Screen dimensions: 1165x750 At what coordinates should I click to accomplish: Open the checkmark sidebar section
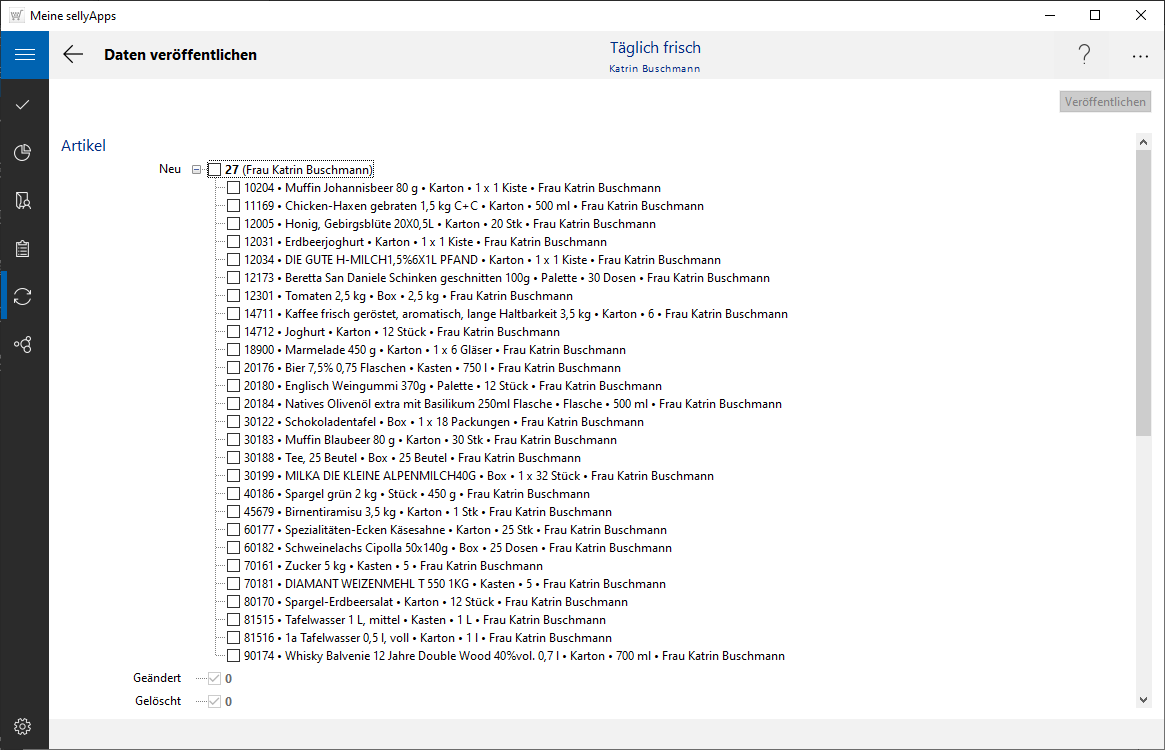pos(24,104)
